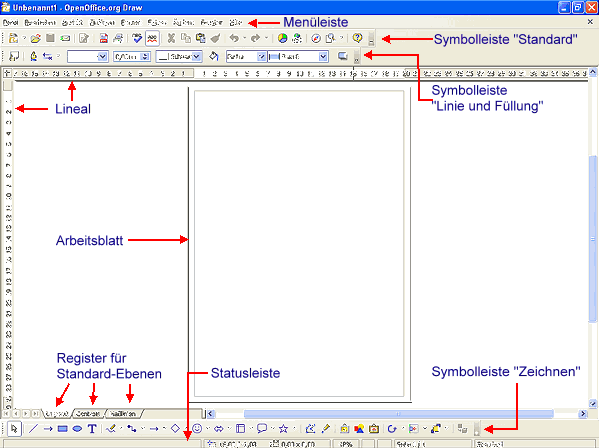Select the Rectangle tool

point(63,429)
